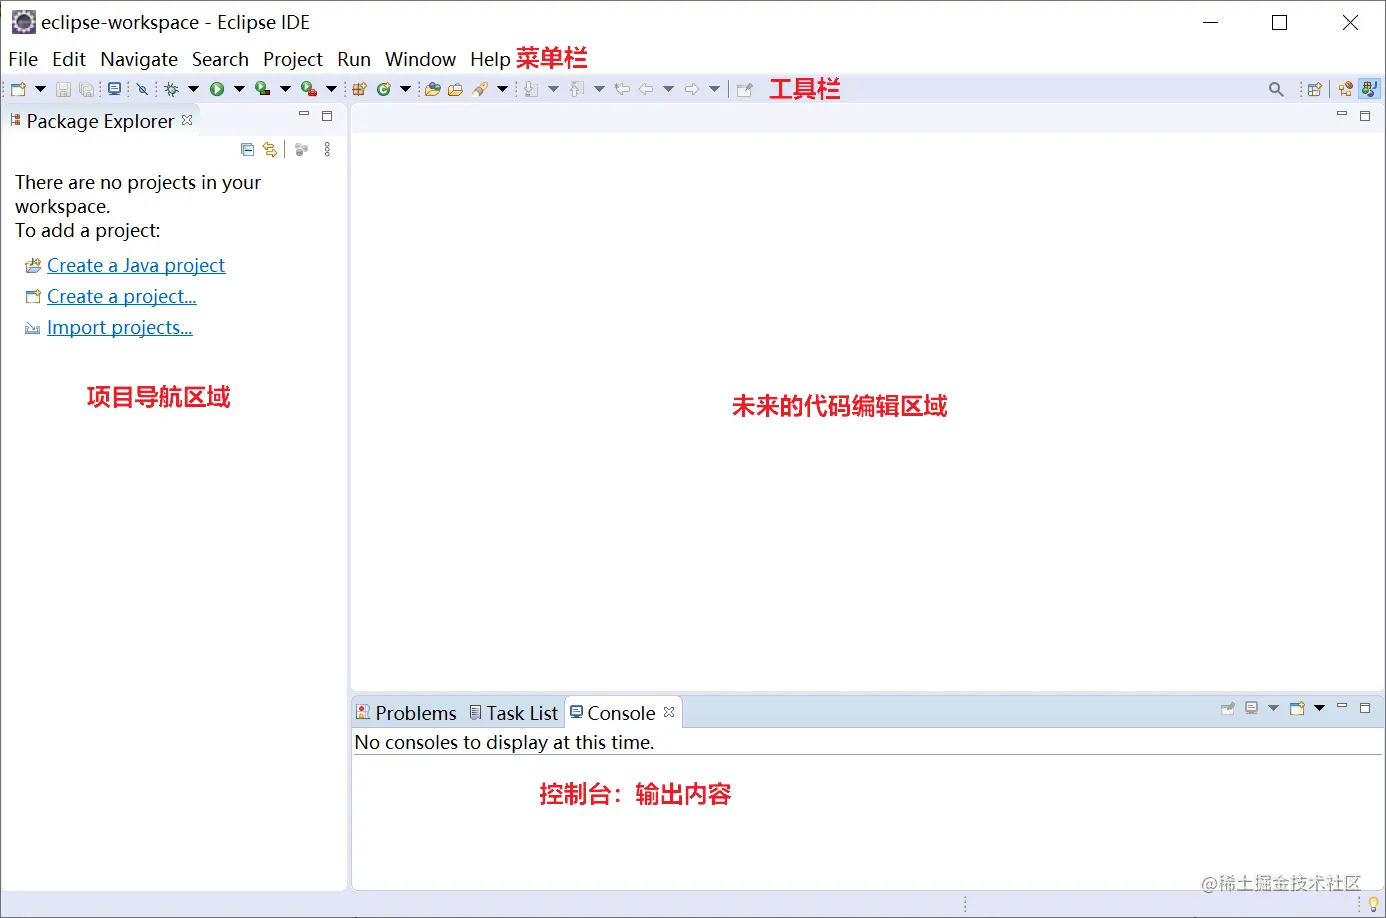Screen dimensions: 1386x918
Task: Click the Display Selected Console icon
Action: click(1251, 708)
